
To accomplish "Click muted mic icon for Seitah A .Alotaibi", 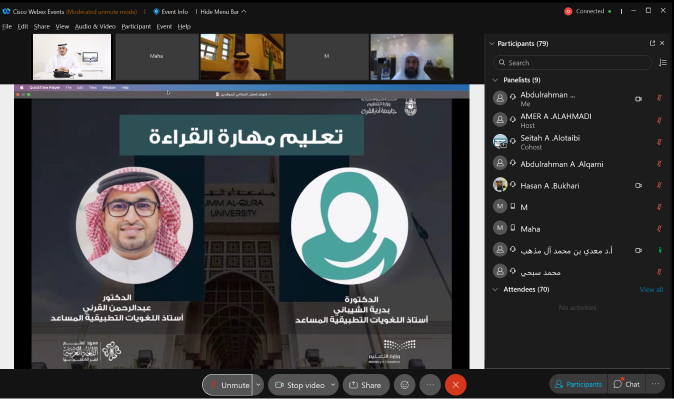I will pyautogui.click(x=659, y=142).
